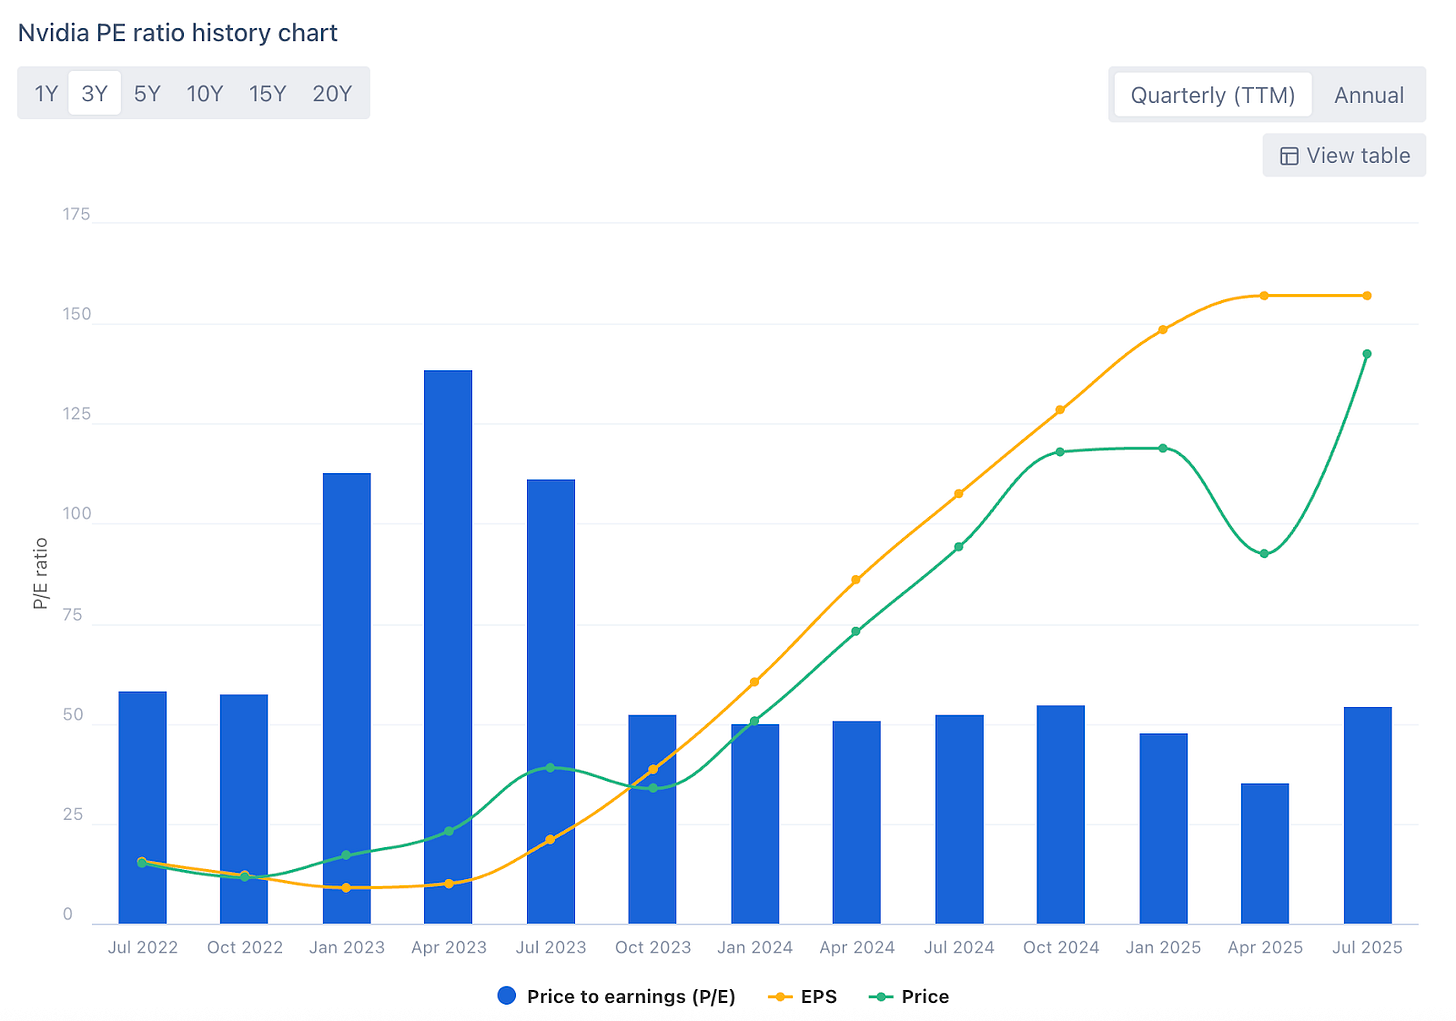Click the Apr 2025 Price data point

click(x=1264, y=554)
